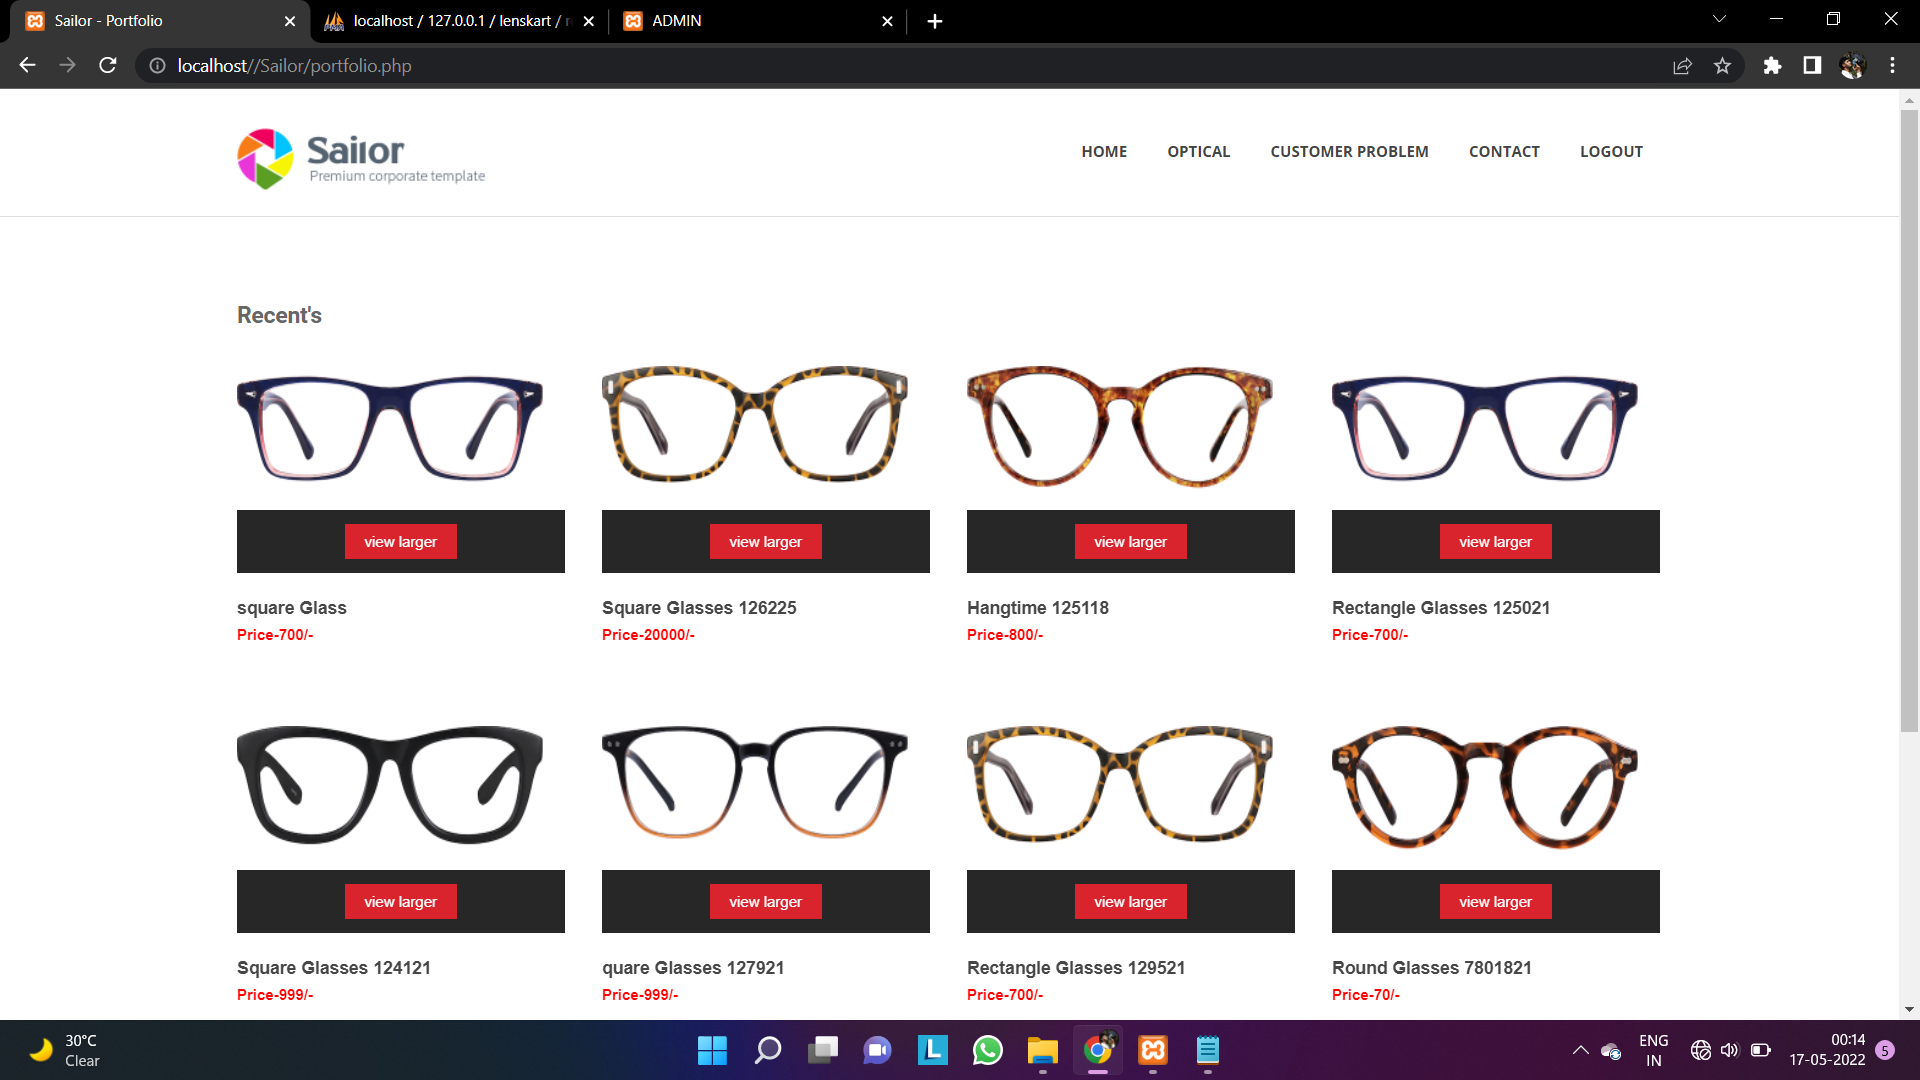Open the Chrome profile avatar
The width and height of the screenshot is (1920, 1080).
1852,65
